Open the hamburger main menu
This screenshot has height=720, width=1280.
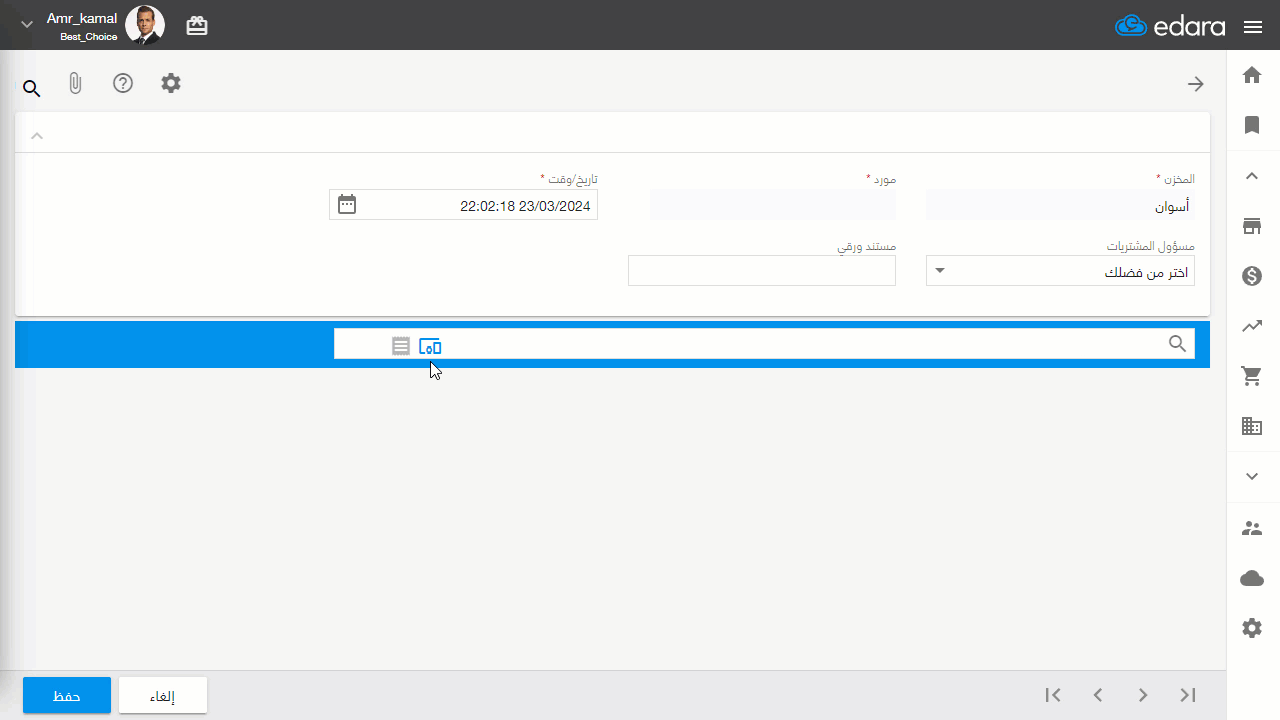click(x=1253, y=27)
